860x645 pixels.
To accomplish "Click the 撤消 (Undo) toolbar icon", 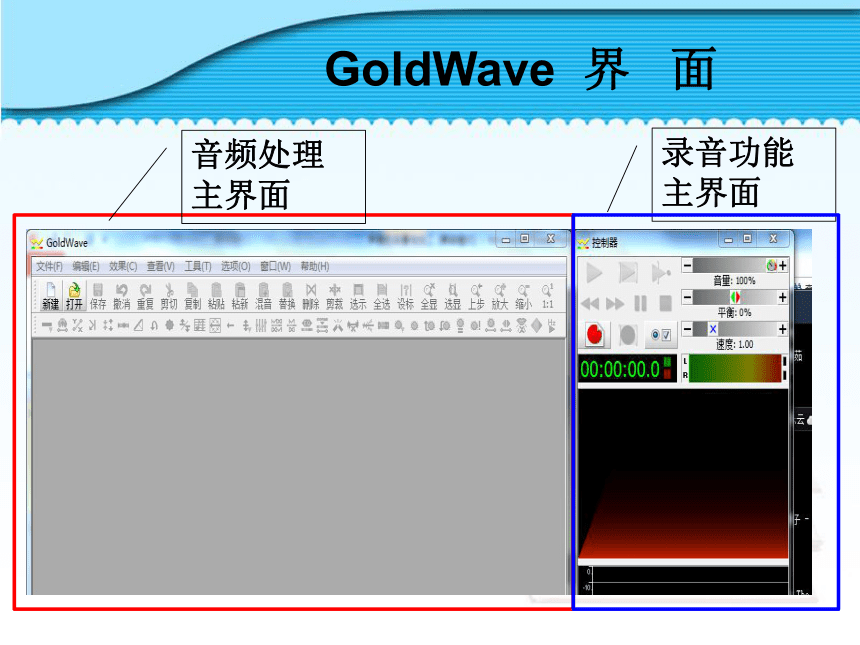I will 122,296.
